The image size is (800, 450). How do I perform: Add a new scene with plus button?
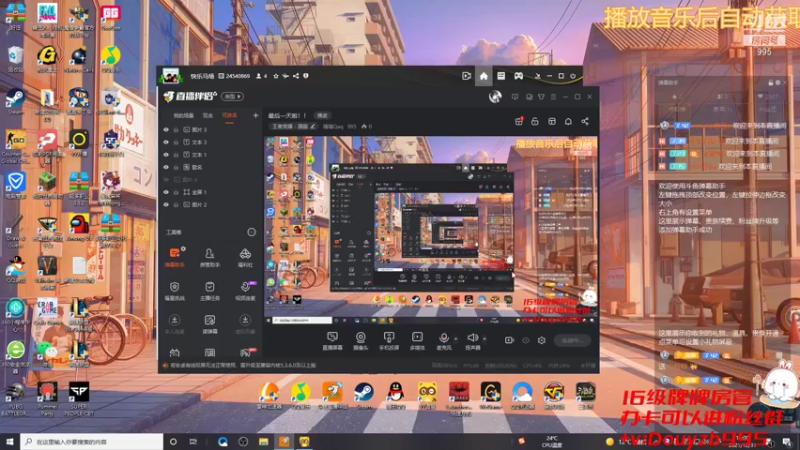(255, 116)
